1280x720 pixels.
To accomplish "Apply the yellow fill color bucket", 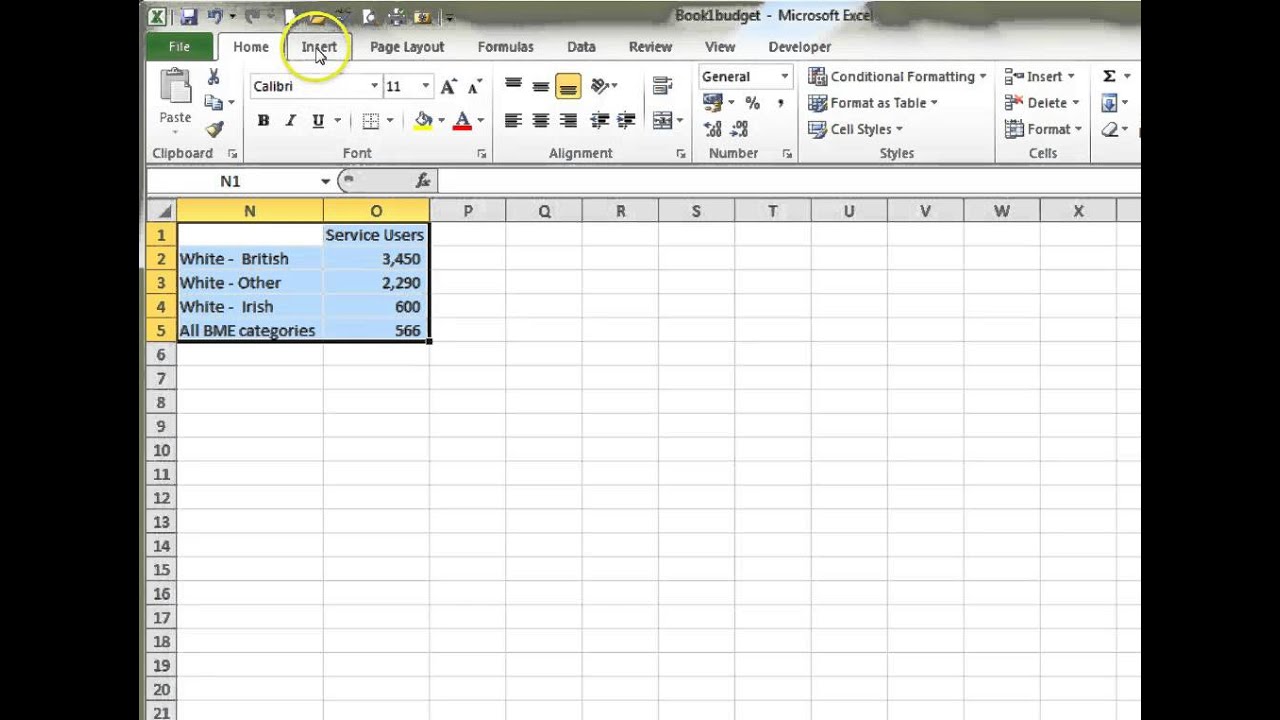I will coord(423,121).
